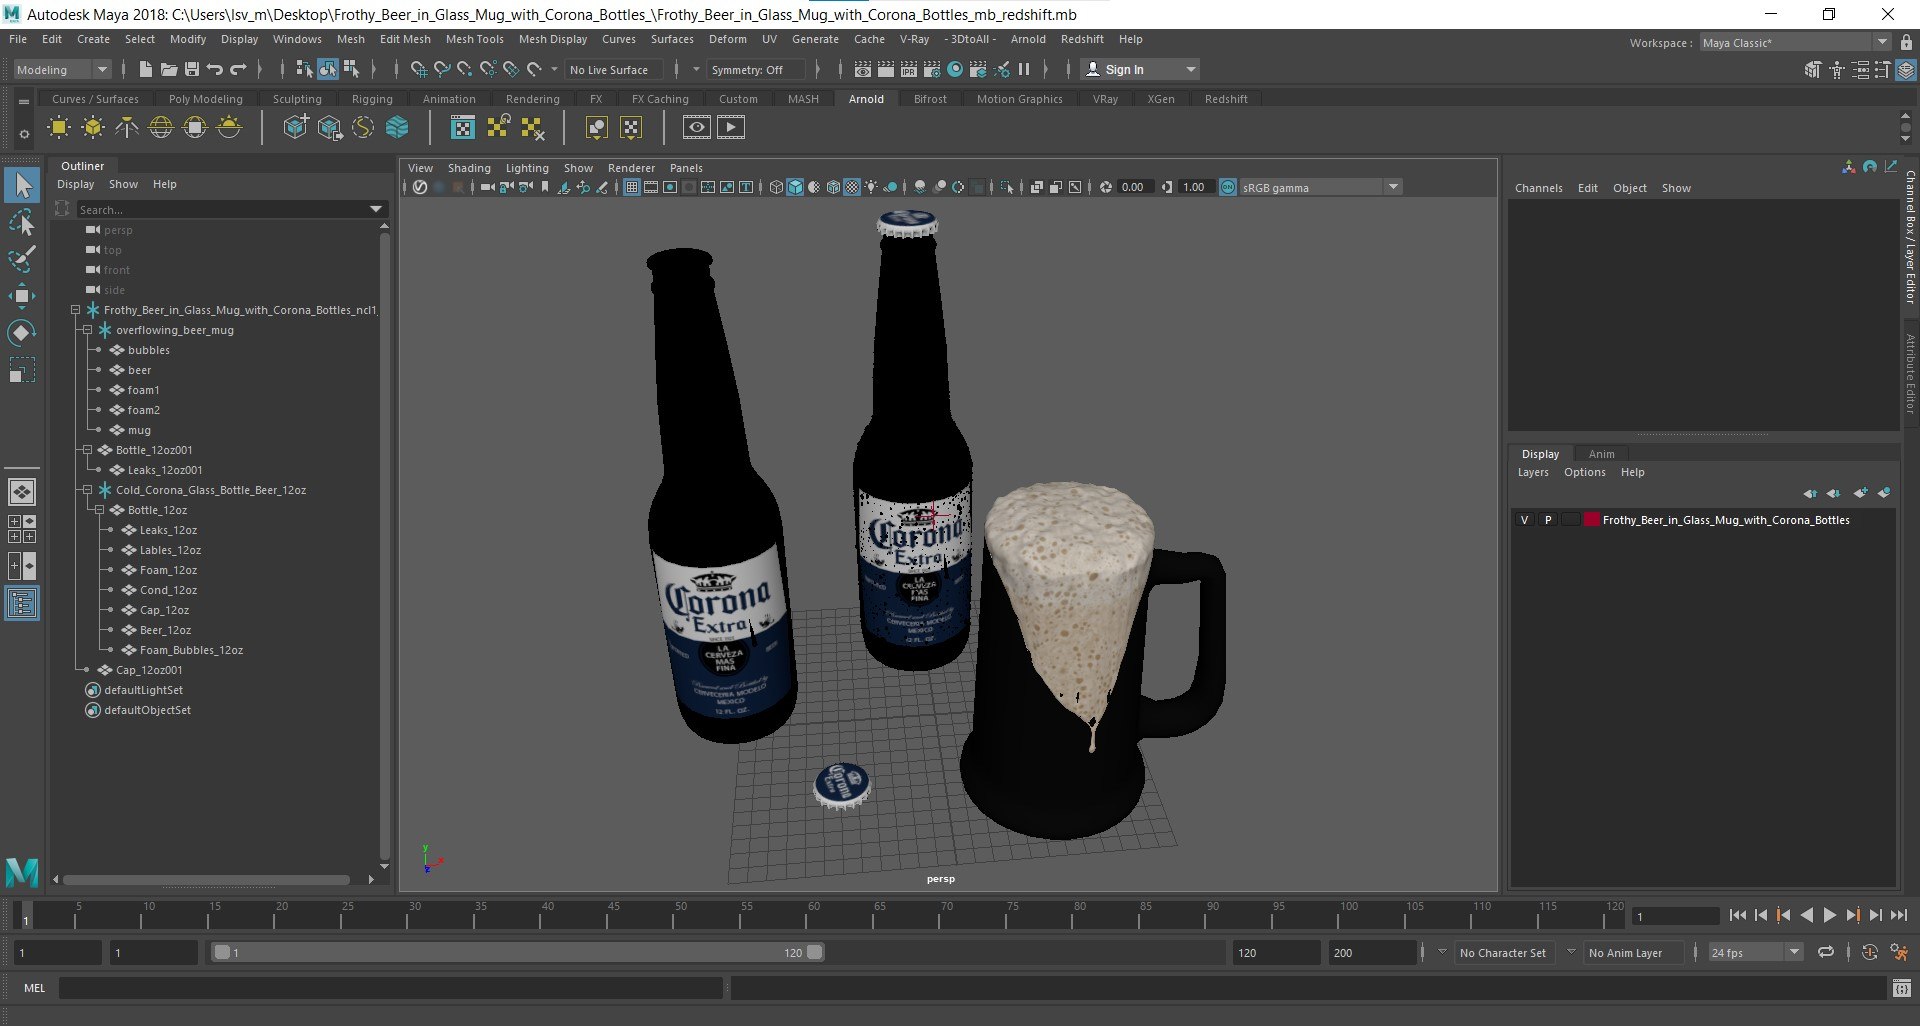Open the Lighting viewport menu
Viewport: 1920px width, 1026px height.
(x=527, y=168)
